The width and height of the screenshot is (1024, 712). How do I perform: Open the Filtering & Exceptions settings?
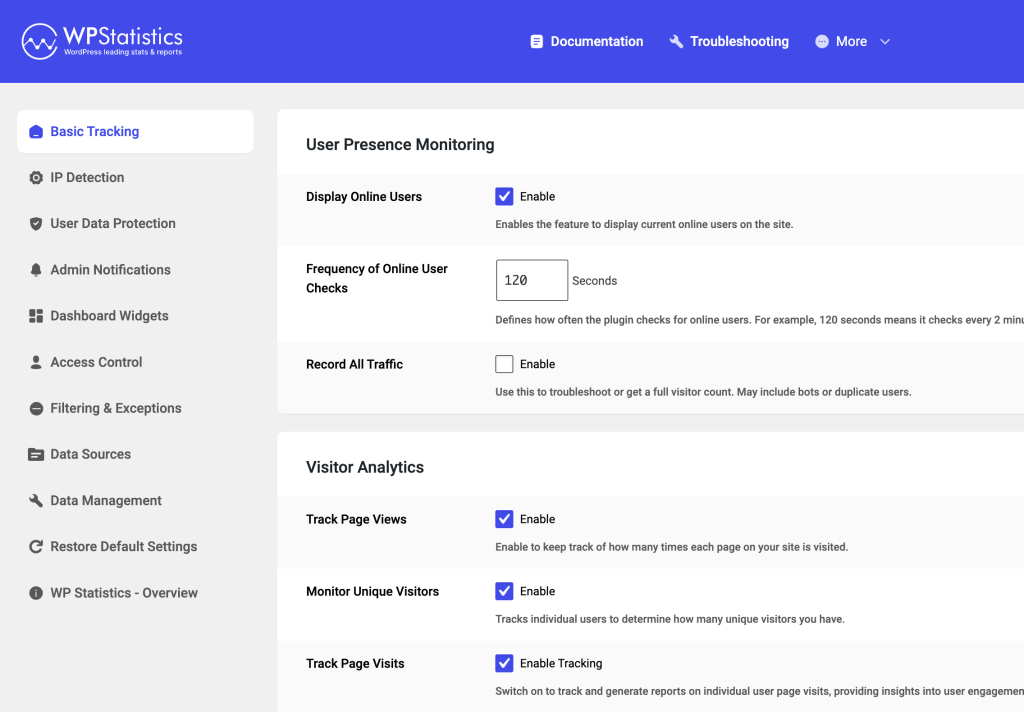coord(115,408)
